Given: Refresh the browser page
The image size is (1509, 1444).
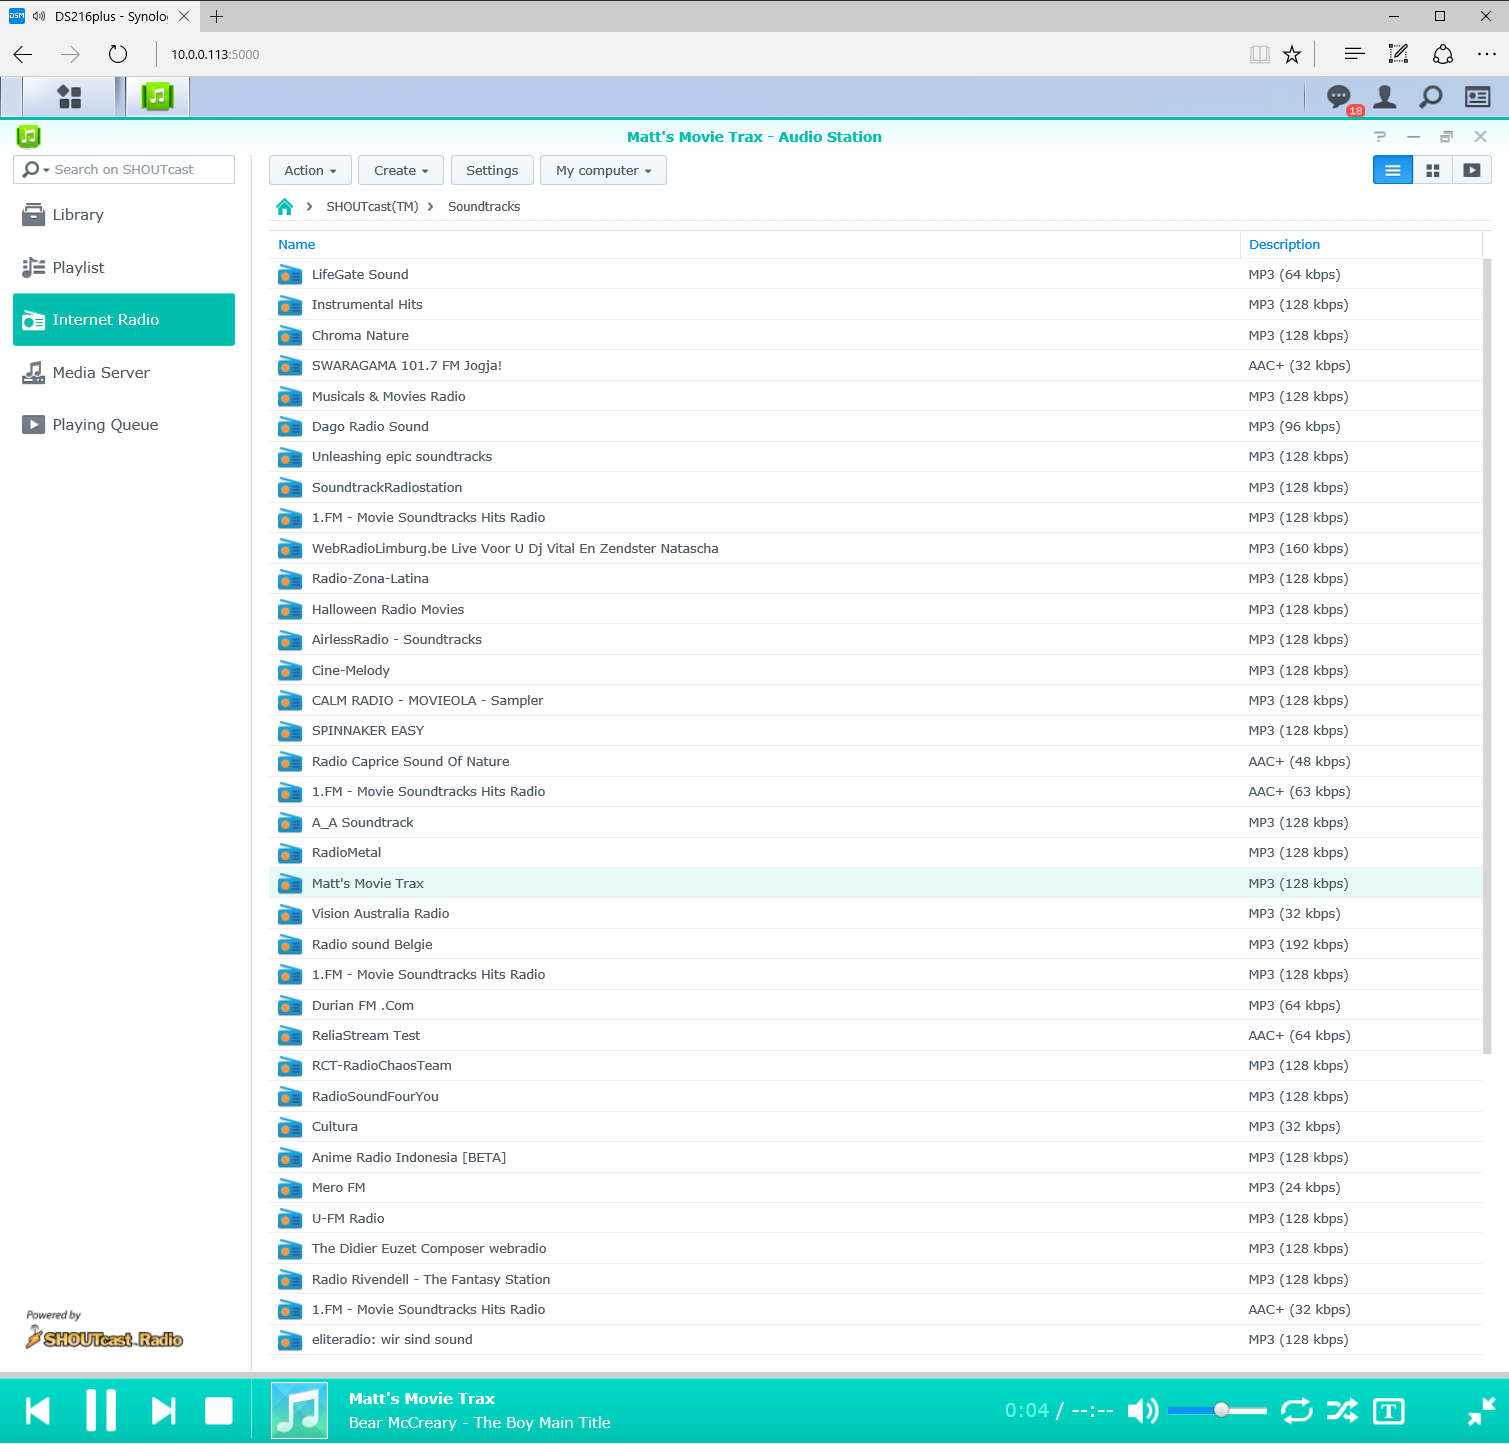Looking at the screenshot, I should pos(118,54).
